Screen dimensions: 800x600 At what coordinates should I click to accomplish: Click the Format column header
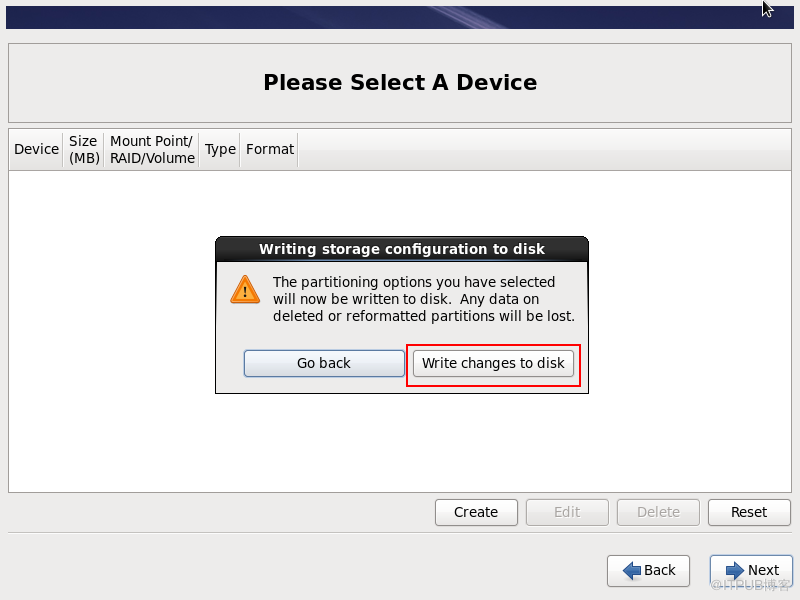click(270, 149)
